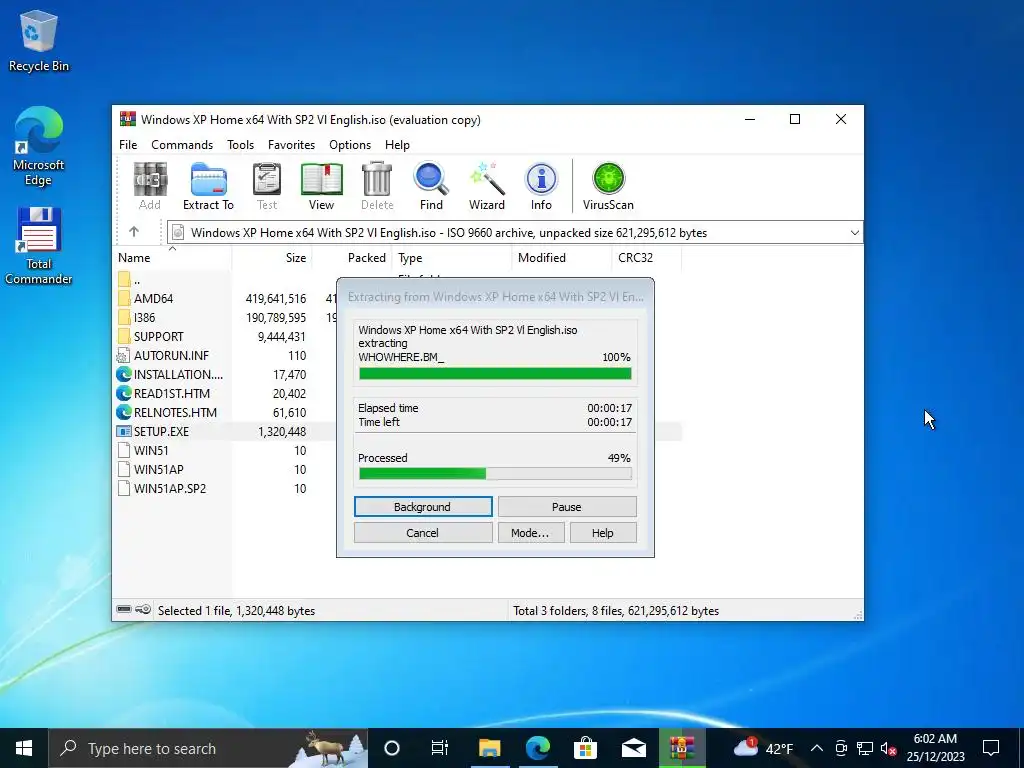Open Task View on taskbar
Screen dimensions: 1024x768
click(x=440, y=748)
